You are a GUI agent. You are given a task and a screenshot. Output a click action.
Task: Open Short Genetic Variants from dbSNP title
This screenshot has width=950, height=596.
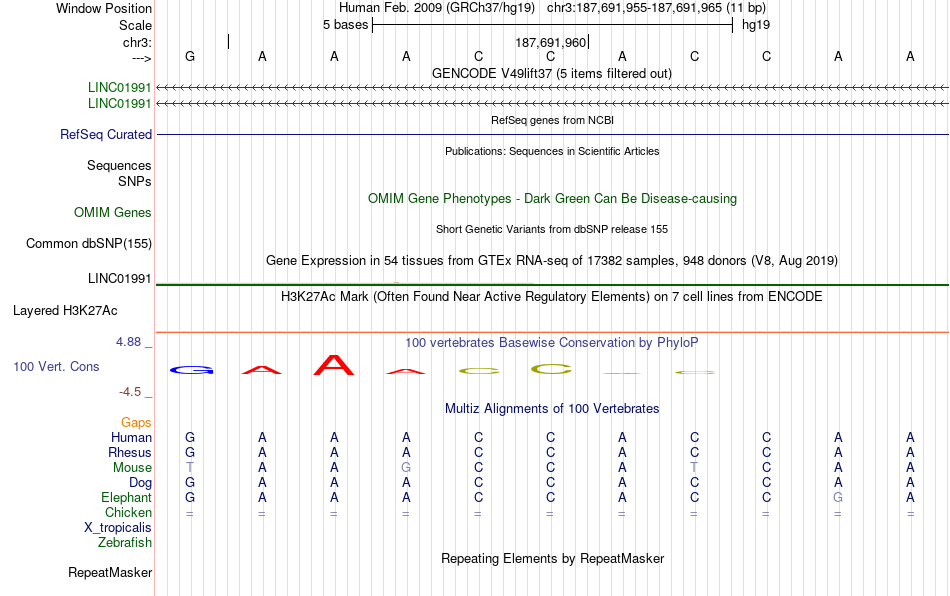(552, 230)
